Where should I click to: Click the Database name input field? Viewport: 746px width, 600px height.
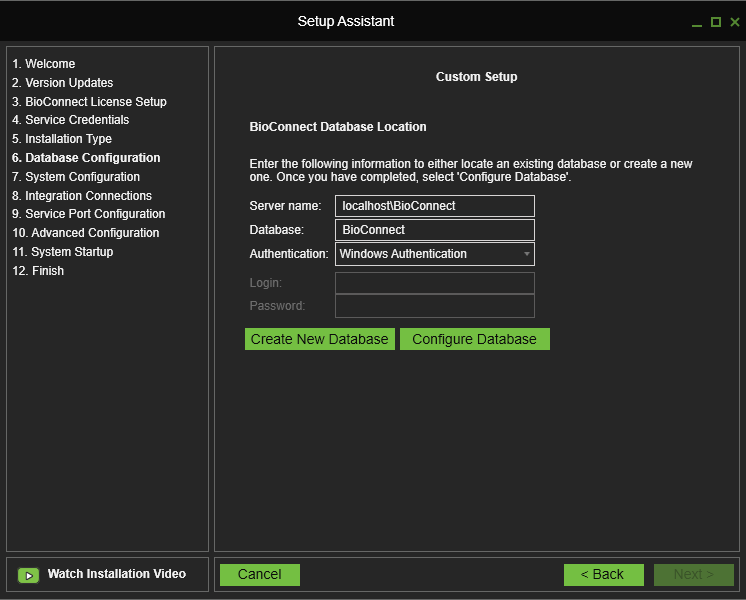point(434,230)
